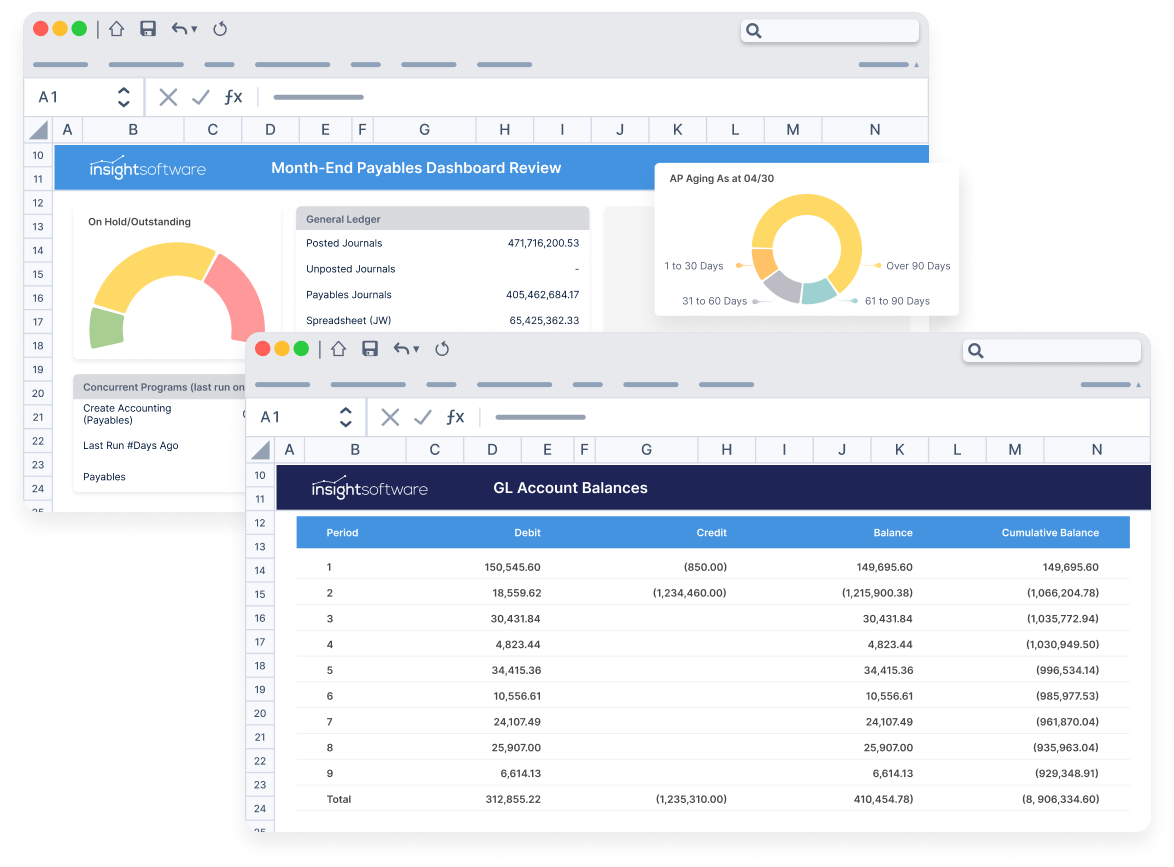Click the X cancel icon in the formula bar
1174x867 pixels.
point(389,417)
